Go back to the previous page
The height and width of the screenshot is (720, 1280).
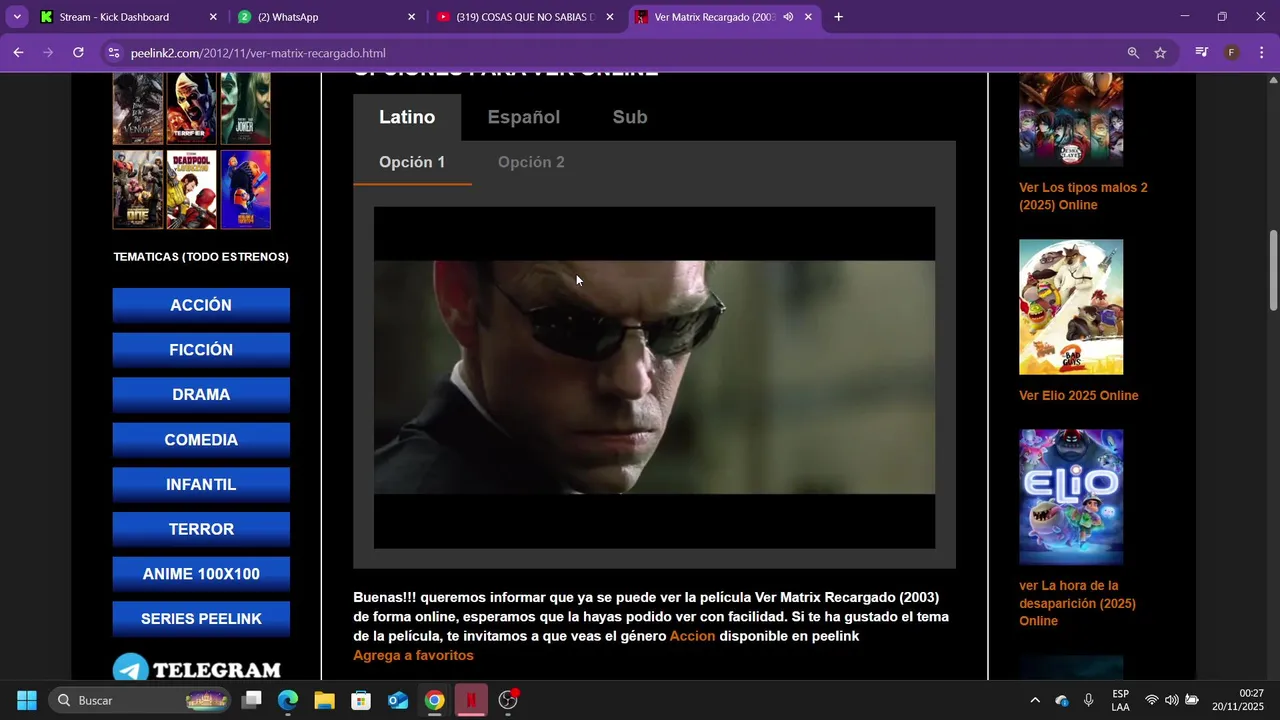18,53
